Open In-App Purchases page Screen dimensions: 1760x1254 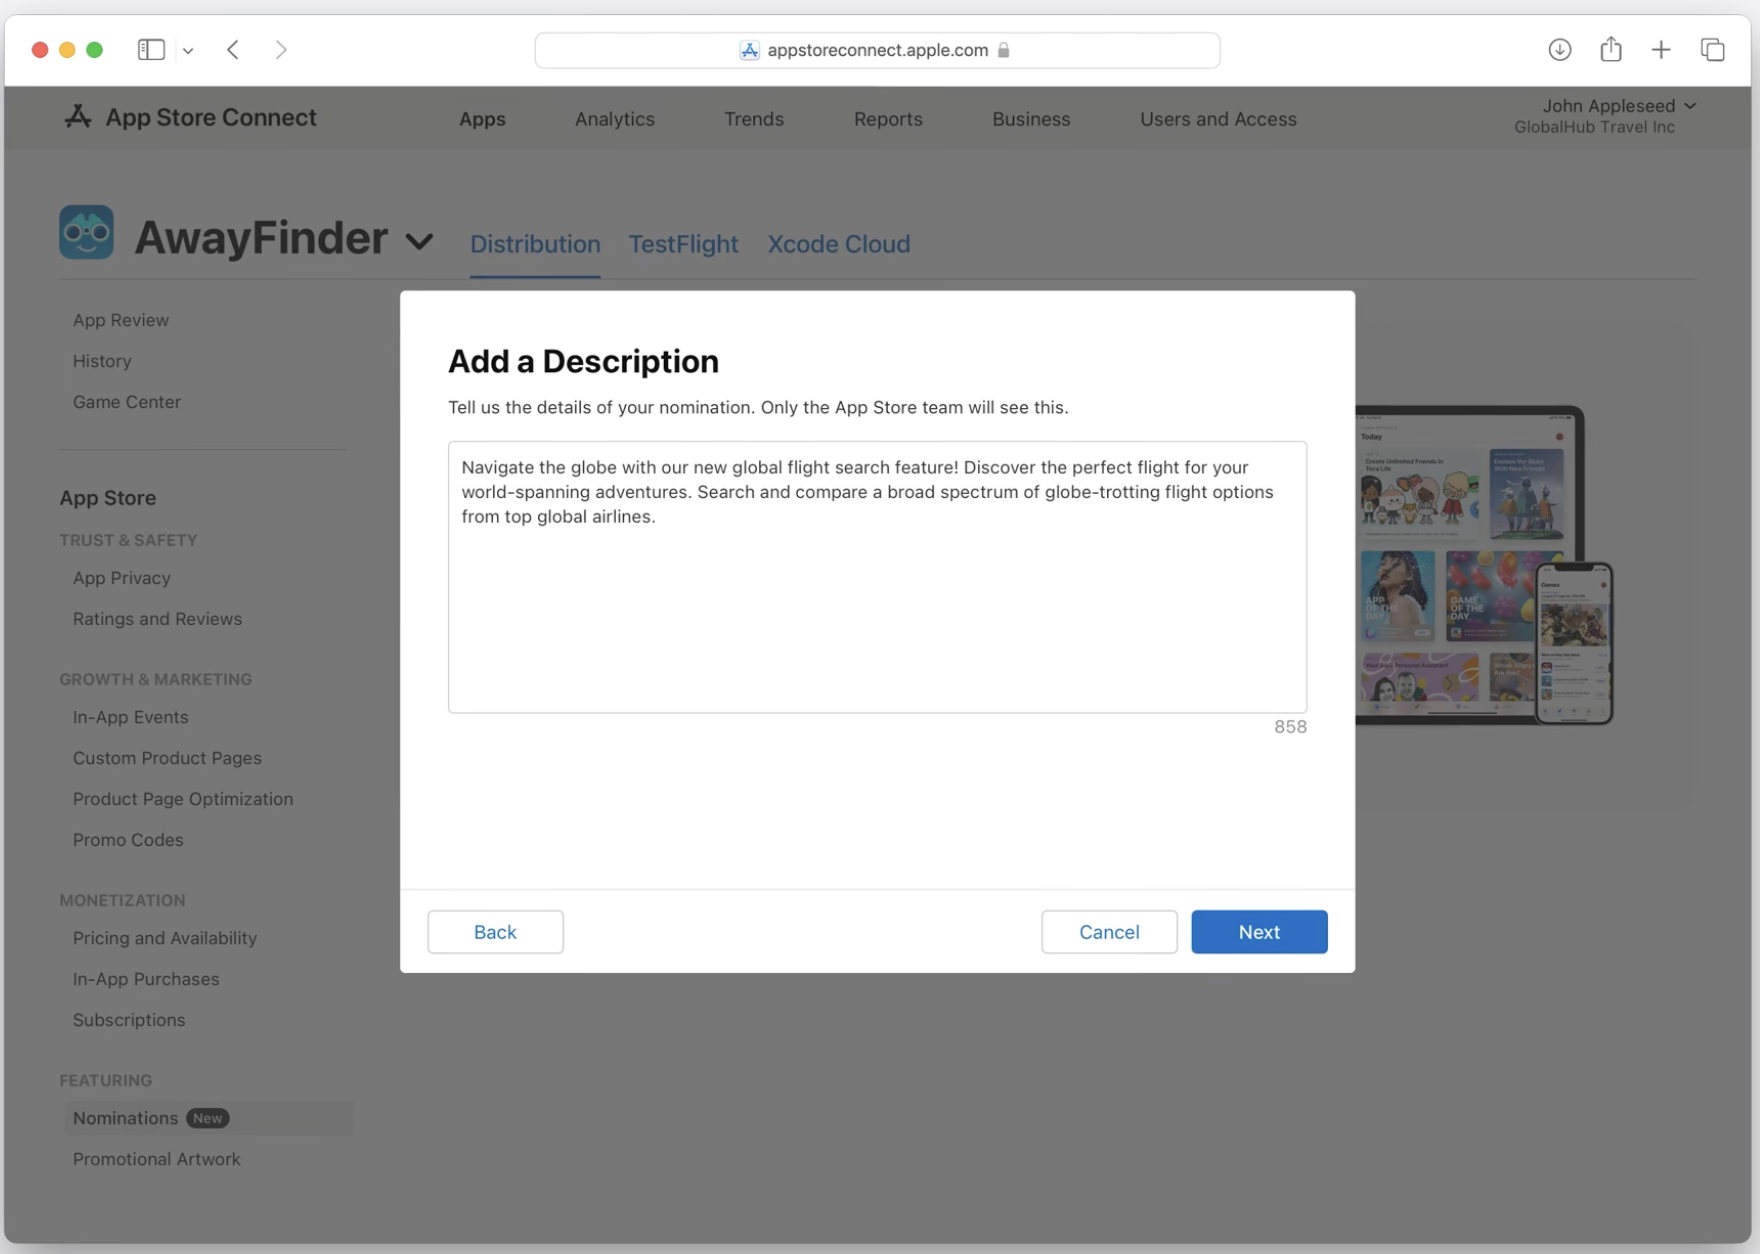click(146, 979)
